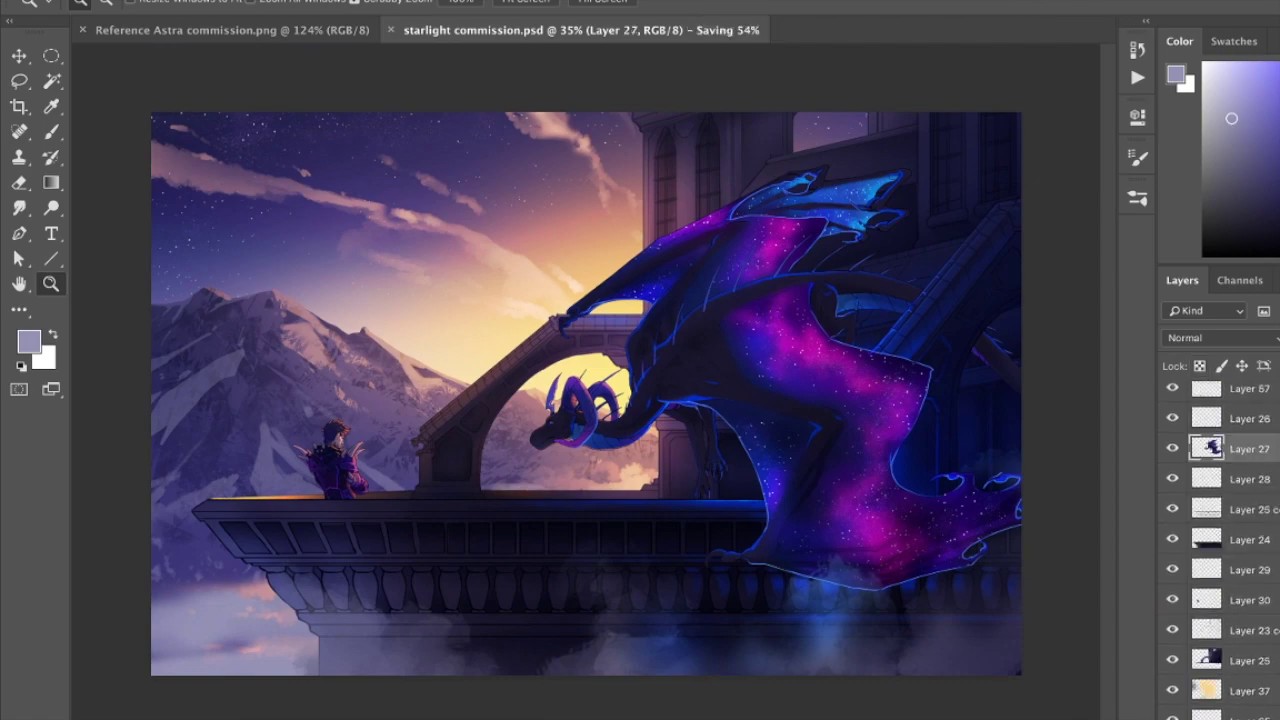Screen dimensions: 1280x720
Task: Close the starlight commission.psd document
Action: coord(390,30)
